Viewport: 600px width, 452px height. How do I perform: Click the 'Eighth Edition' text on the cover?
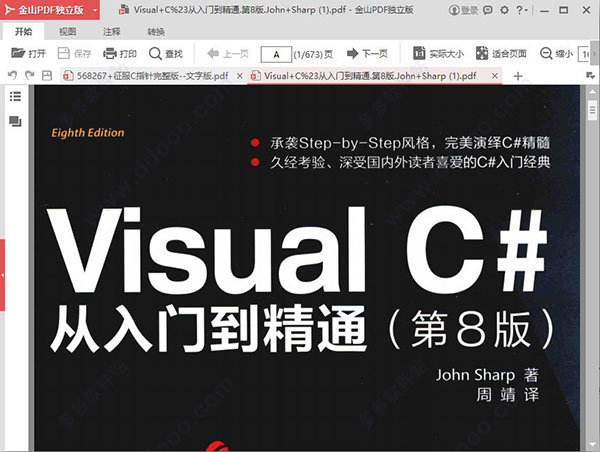click(88, 133)
